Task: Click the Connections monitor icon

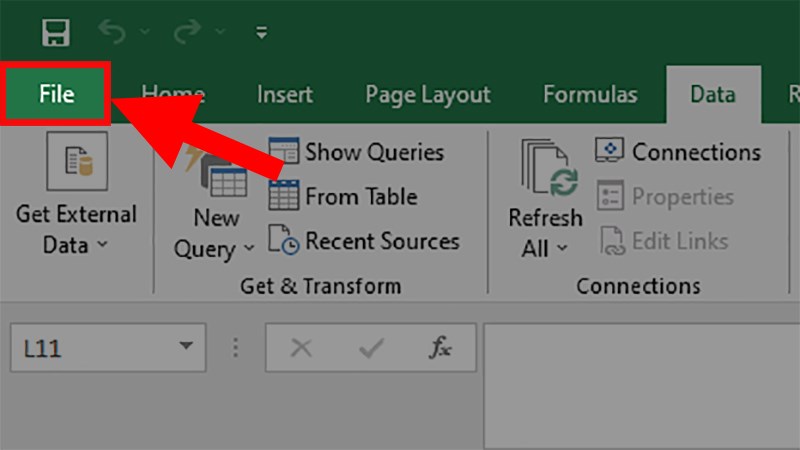Action: pos(609,150)
